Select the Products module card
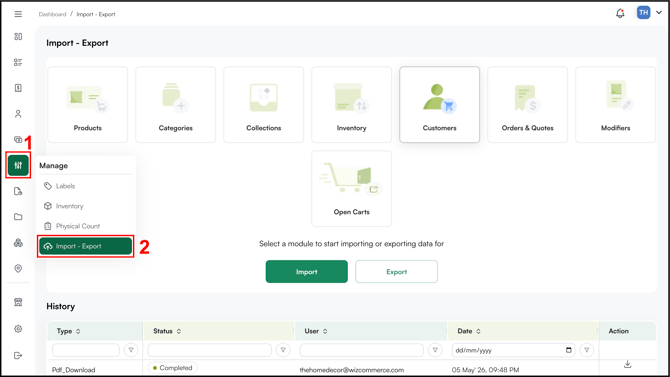Screen dimensions: 670x377 (x=88, y=104)
